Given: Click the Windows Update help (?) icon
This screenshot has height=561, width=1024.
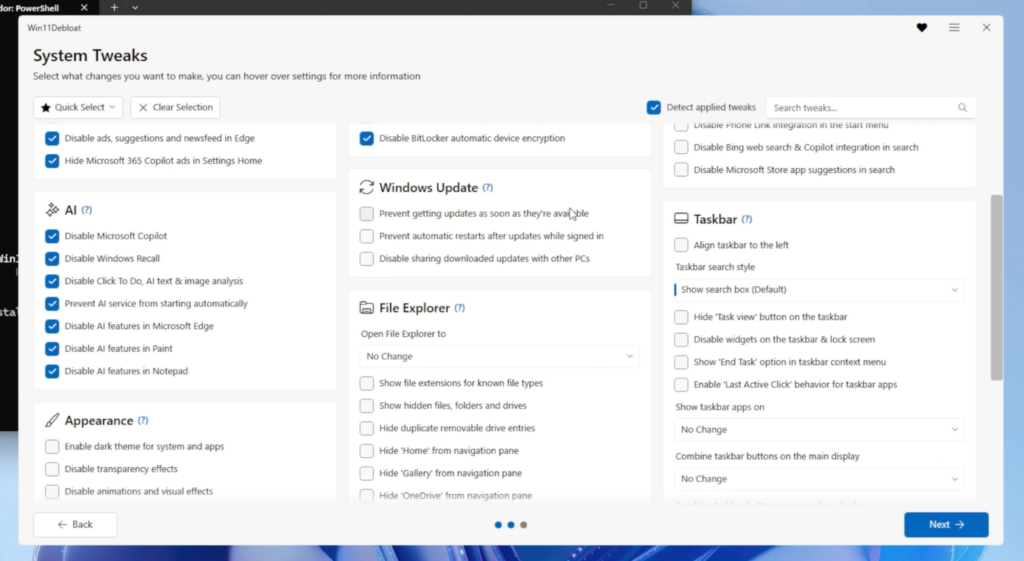Looking at the screenshot, I should tap(488, 188).
